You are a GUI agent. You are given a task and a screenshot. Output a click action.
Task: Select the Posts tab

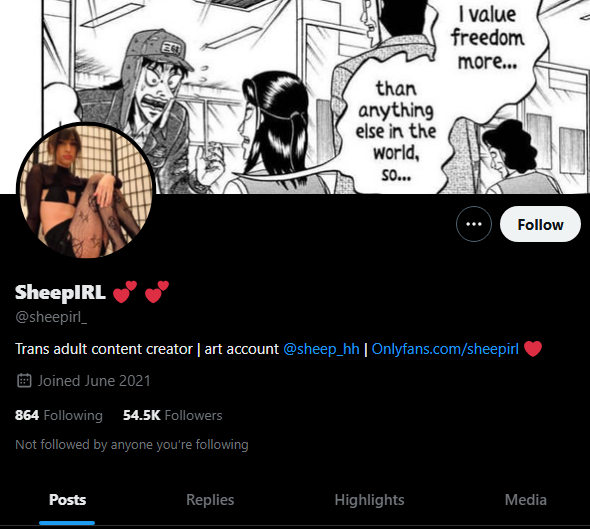coord(67,500)
